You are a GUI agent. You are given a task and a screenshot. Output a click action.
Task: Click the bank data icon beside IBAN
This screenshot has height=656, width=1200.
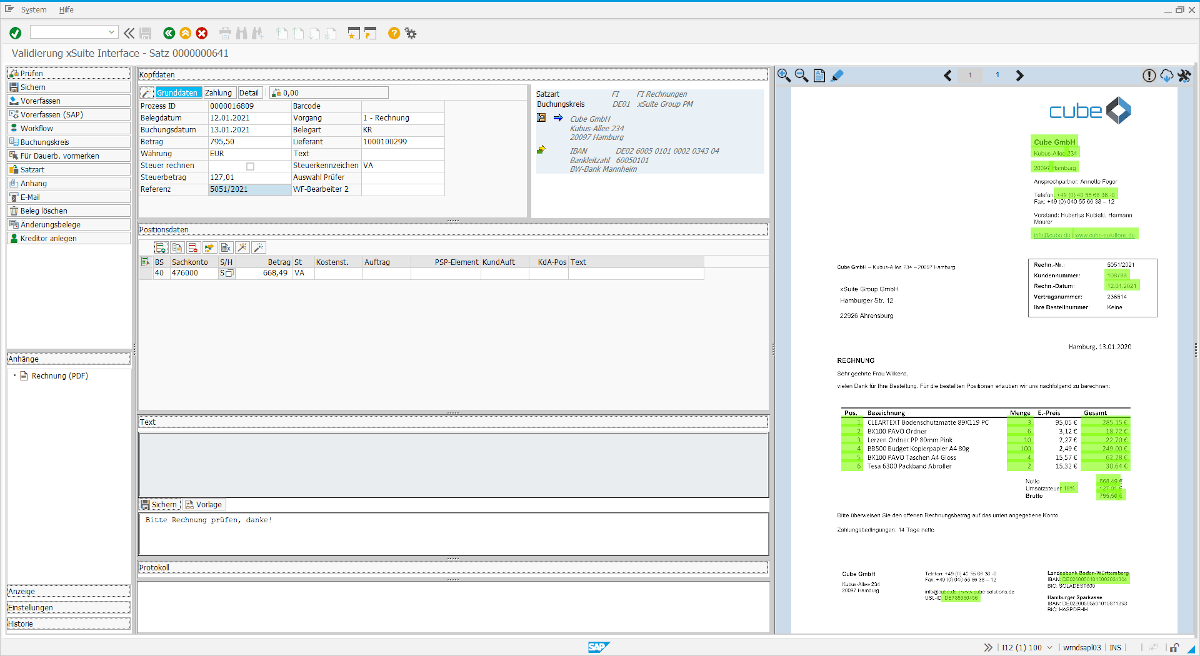pyautogui.click(x=542, y=150)
